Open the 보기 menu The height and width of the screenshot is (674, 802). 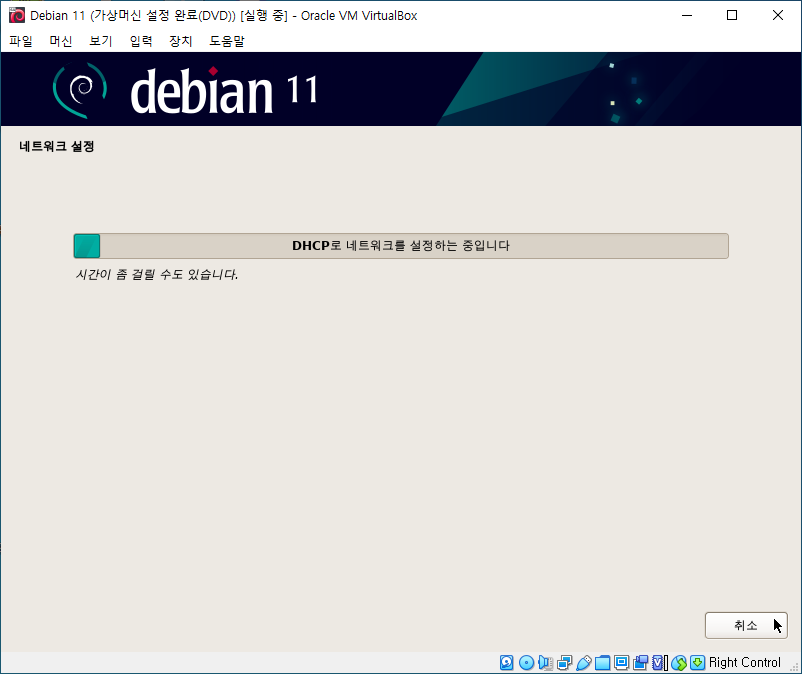(x=101, y=41)
